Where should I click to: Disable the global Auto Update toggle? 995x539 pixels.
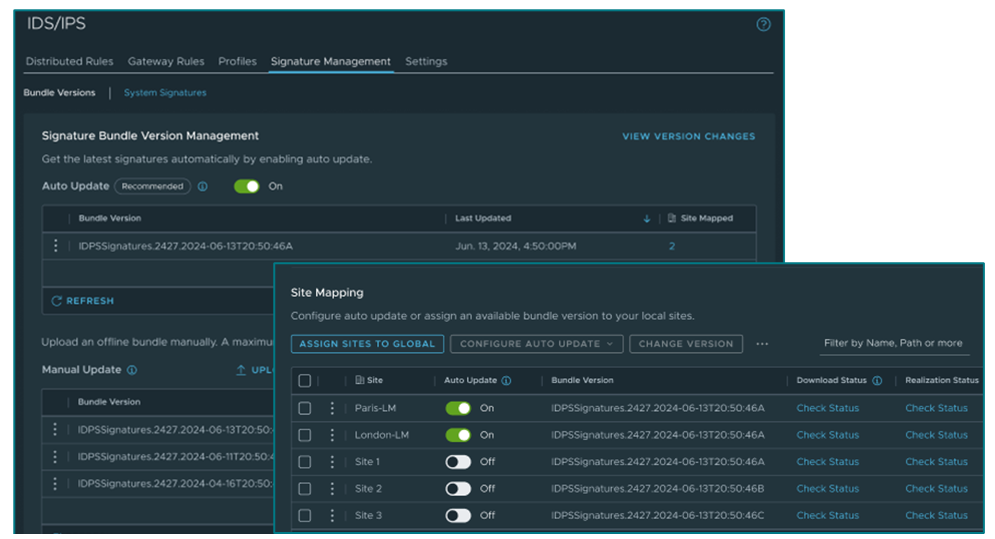246,186
